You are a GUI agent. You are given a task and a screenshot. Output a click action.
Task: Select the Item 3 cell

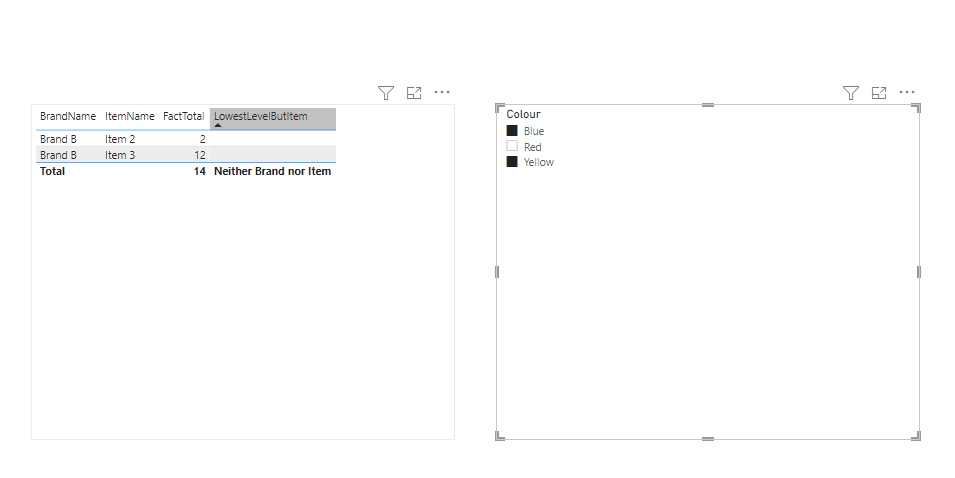[x=120, y=155]
